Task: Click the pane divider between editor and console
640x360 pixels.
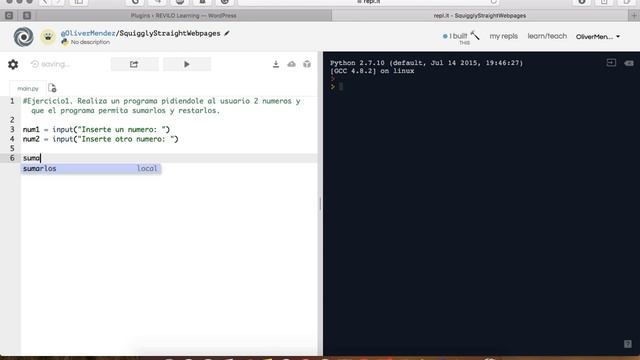Action: [x=320, y=203]
